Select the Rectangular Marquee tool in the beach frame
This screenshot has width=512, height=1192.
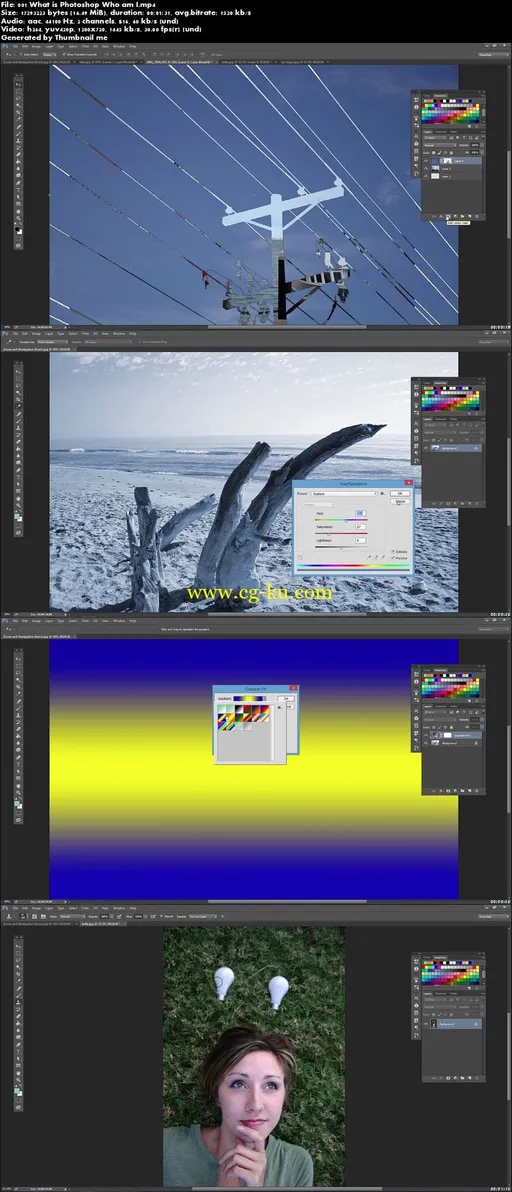pyautogui.click(x=18, y=378)
